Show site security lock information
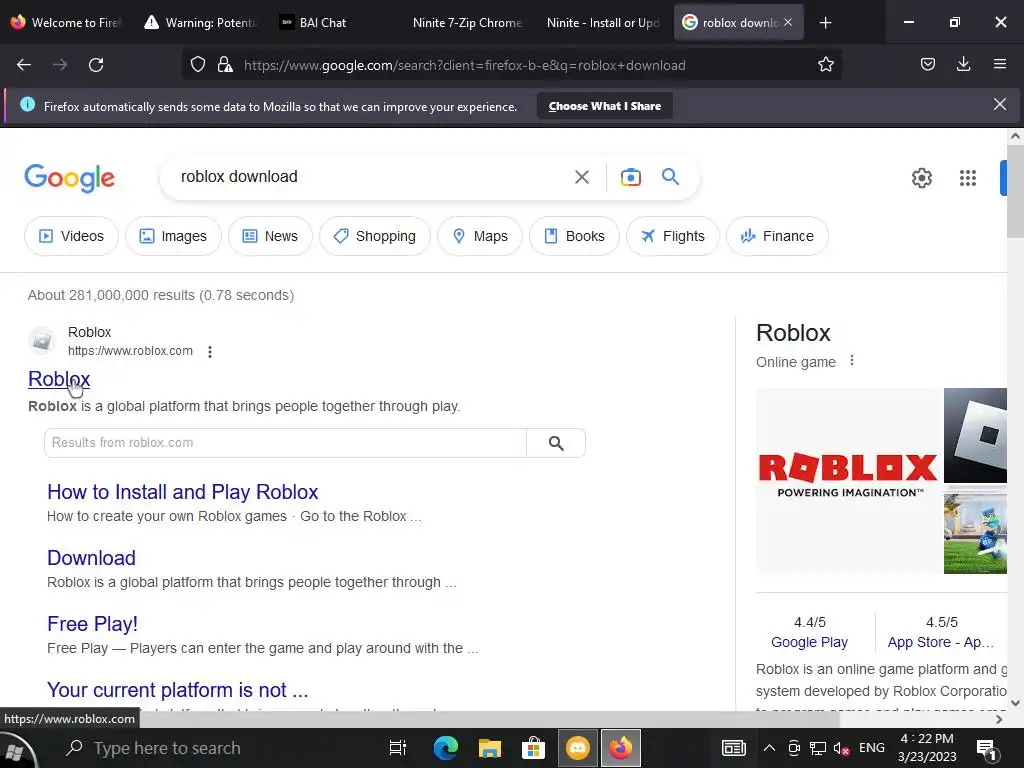The width and height of the screenshot is (1024, 768). (x=225, y=65)
